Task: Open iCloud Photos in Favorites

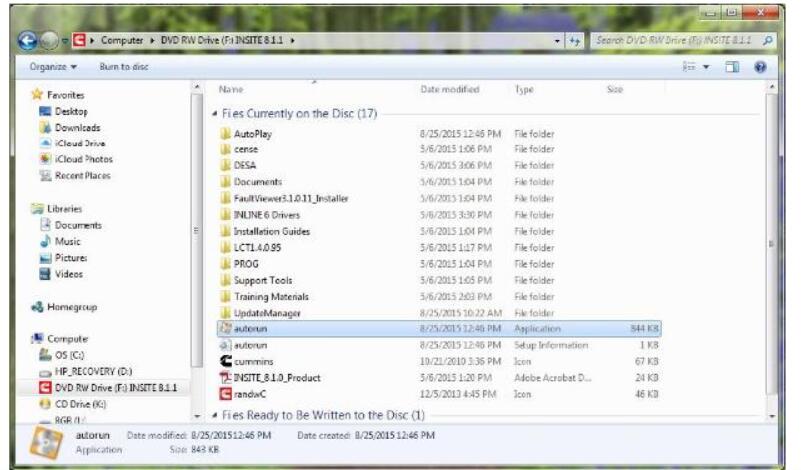Action: (84, 159)
